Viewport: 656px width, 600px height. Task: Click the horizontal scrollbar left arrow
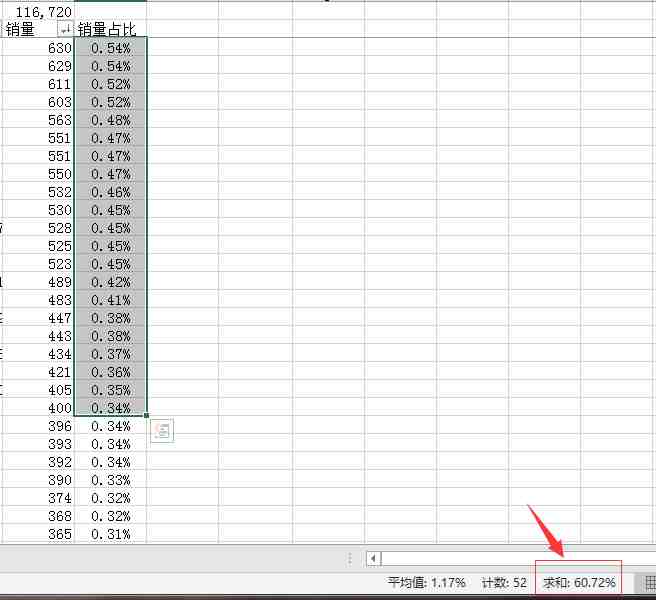(373, 558)
